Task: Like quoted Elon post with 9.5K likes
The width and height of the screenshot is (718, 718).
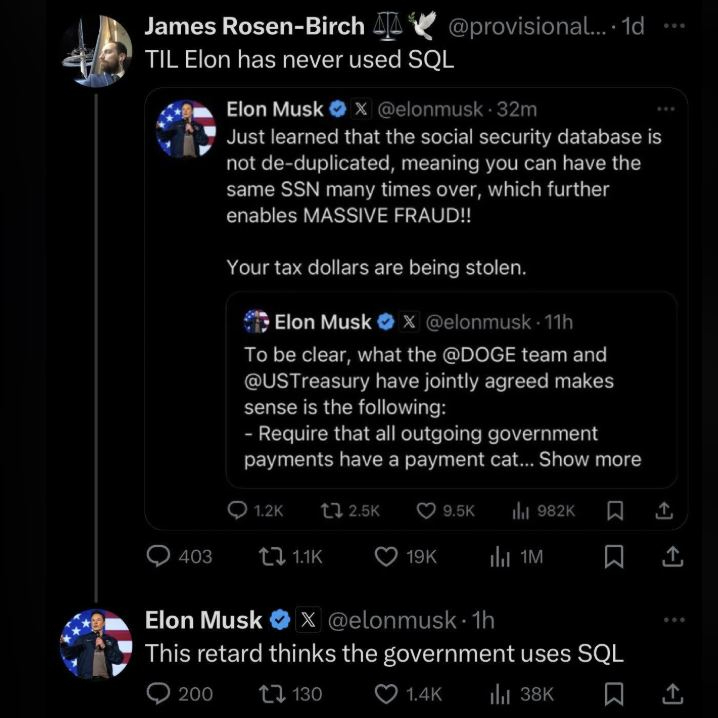Action: pos(426,510)
